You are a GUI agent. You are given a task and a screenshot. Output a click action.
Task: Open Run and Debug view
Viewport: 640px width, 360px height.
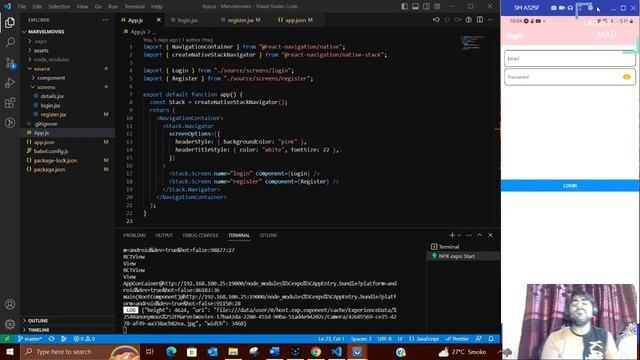point(10,82)
